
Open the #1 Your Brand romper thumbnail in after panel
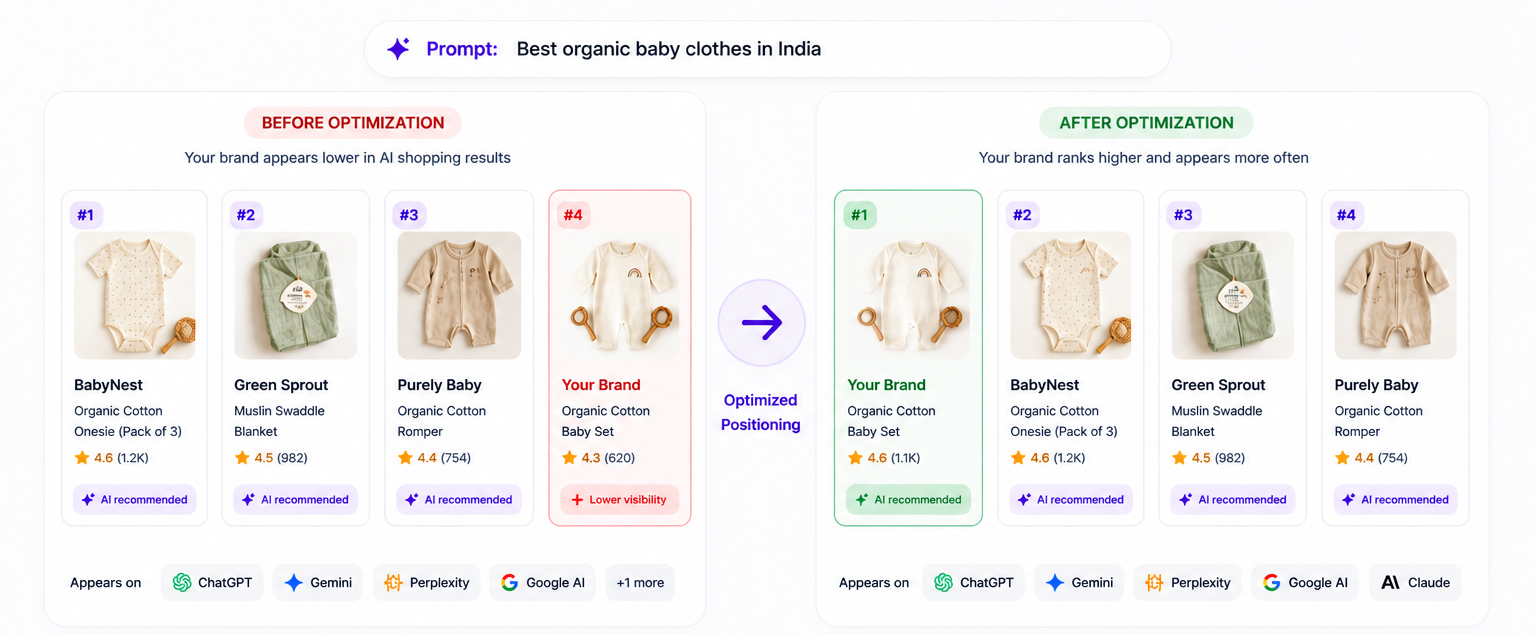tap(908, 296)
